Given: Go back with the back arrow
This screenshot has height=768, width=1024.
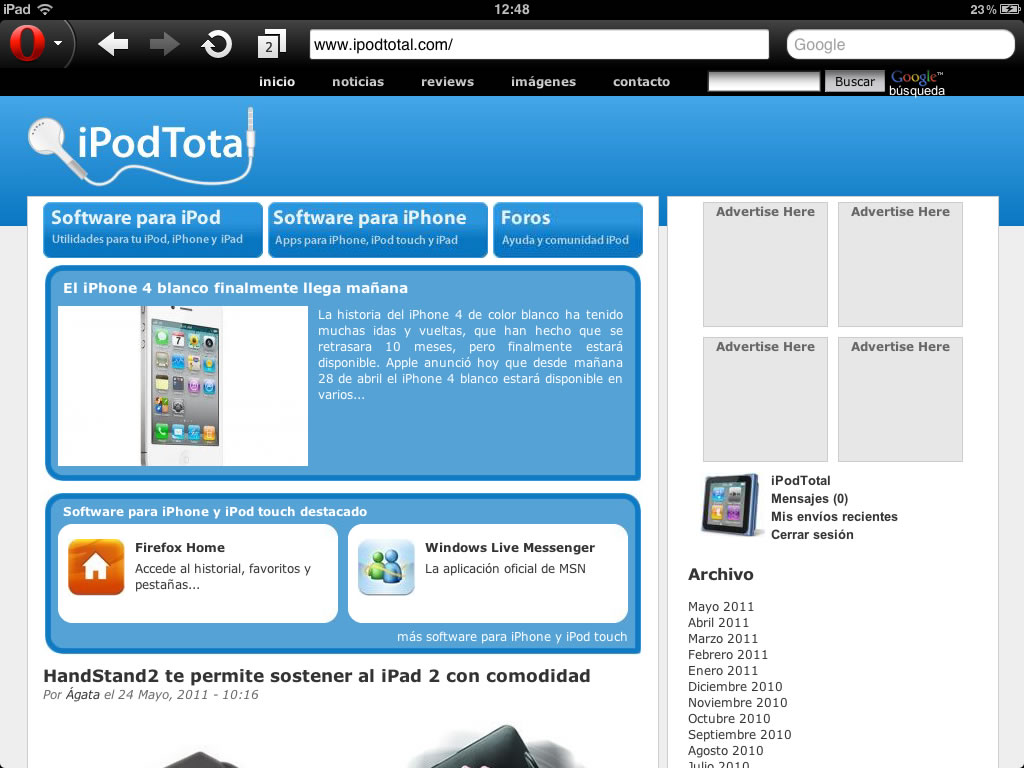Looking at the screenshot, I should tap(113, 44).
